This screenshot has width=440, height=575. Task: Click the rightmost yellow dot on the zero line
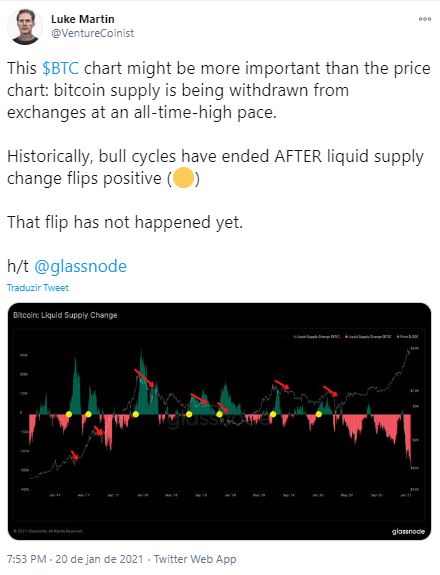pos(319,414)
